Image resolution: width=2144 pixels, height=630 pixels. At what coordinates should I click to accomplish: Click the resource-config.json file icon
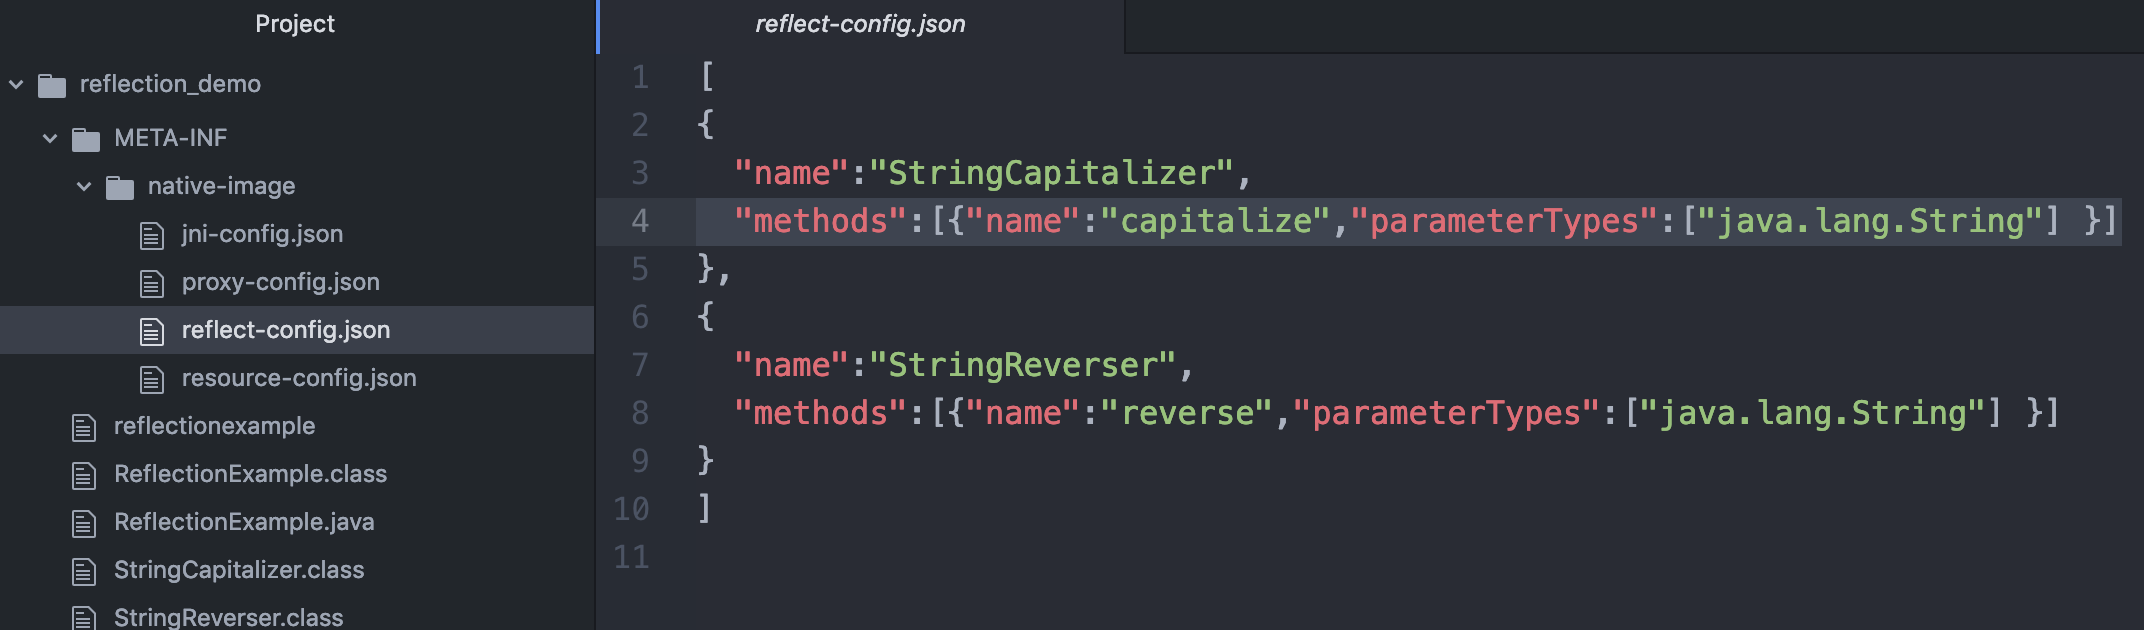click(151, 379)
